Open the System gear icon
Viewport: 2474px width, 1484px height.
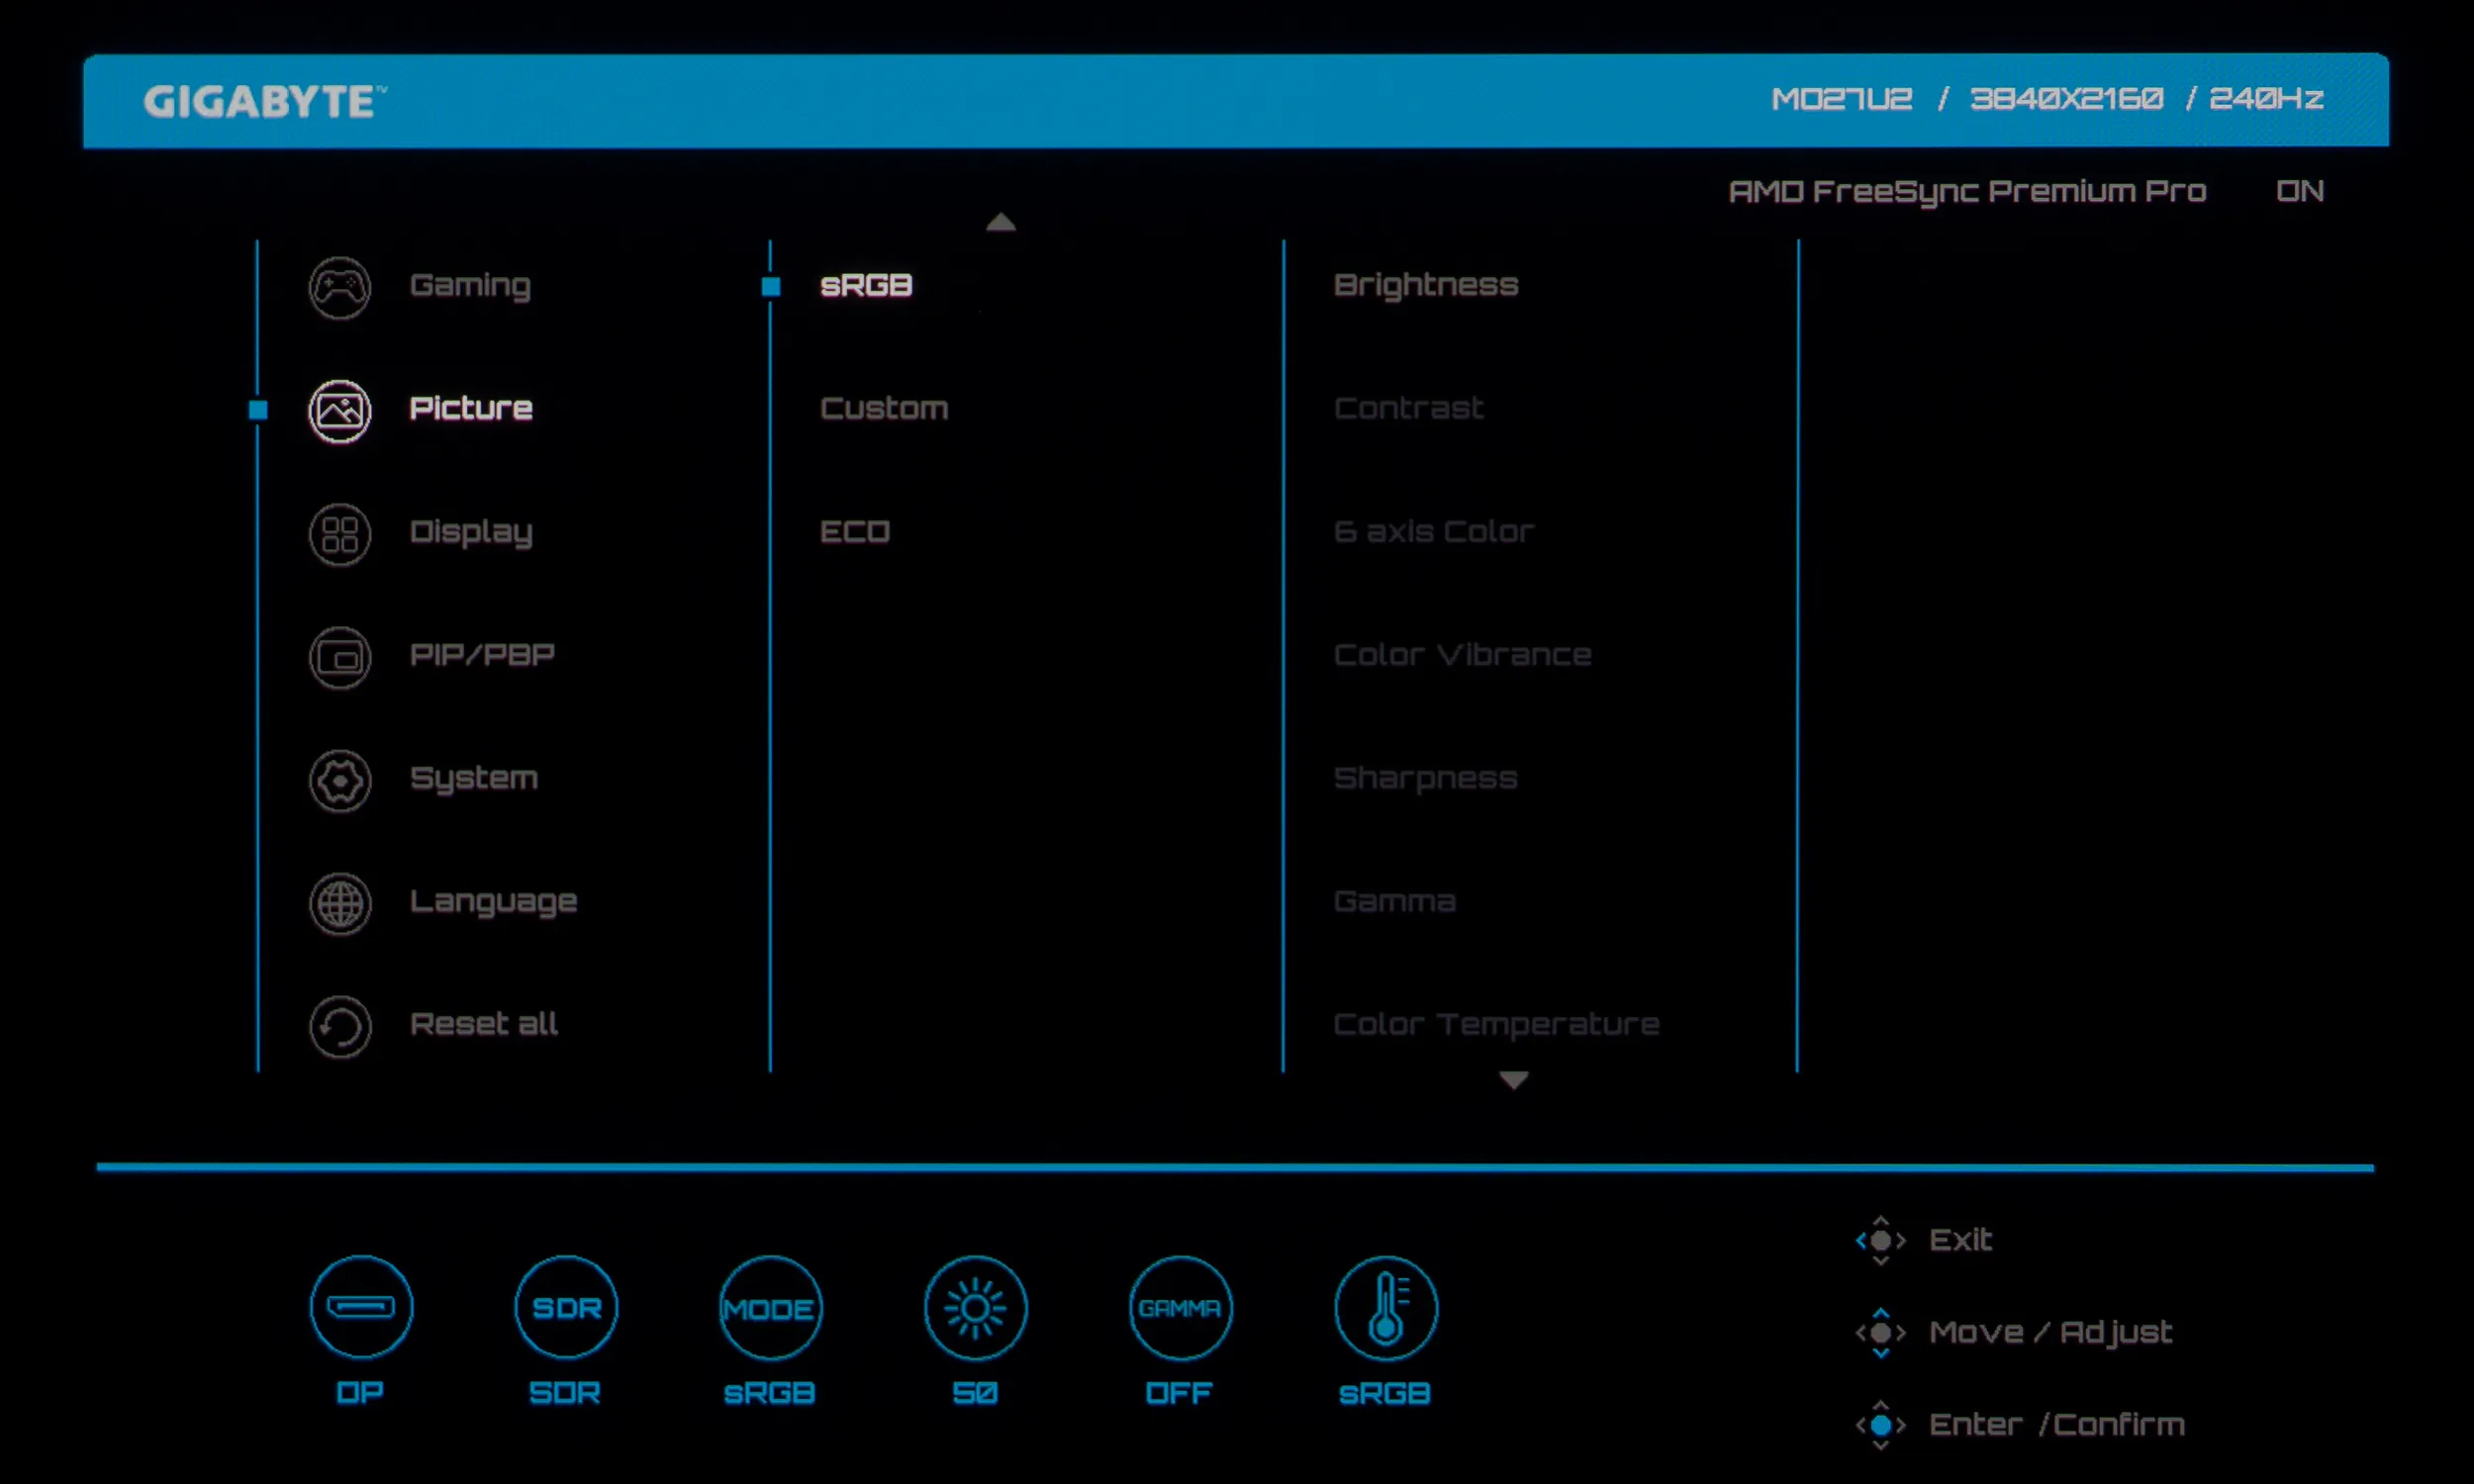point(340,780)
